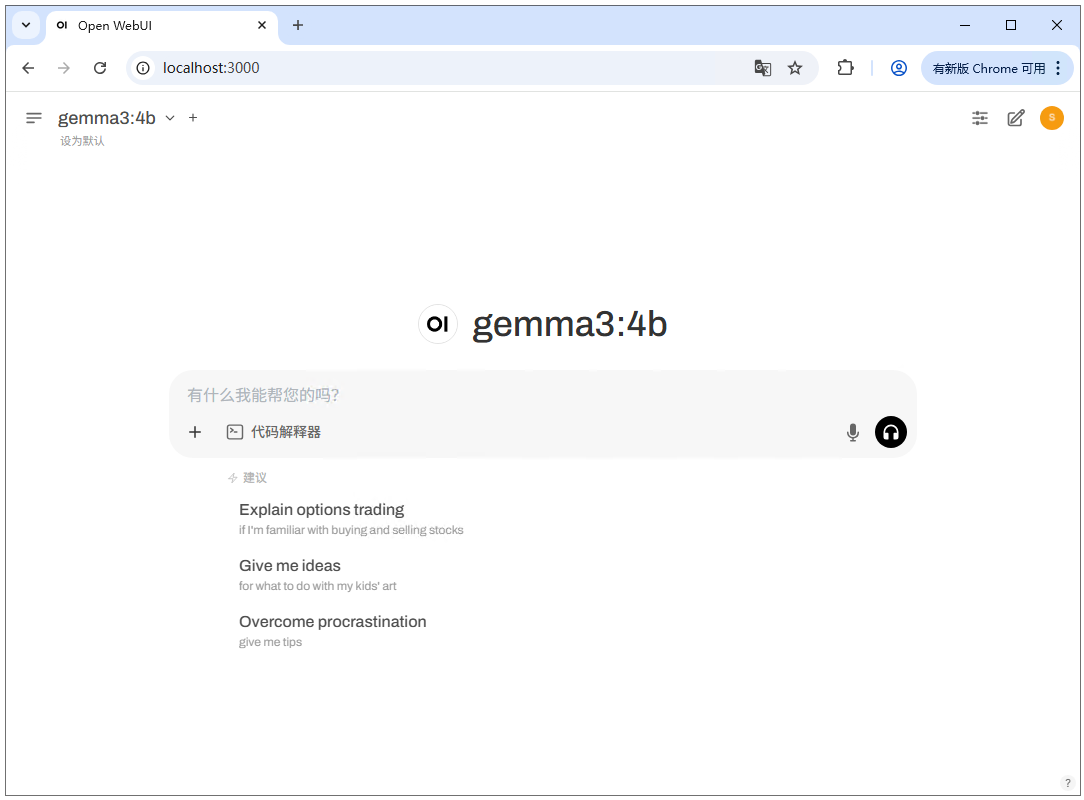Open the sidebar with the menu icon
Viewport: 1084px width, 800px height.
[x=33, y=117]
